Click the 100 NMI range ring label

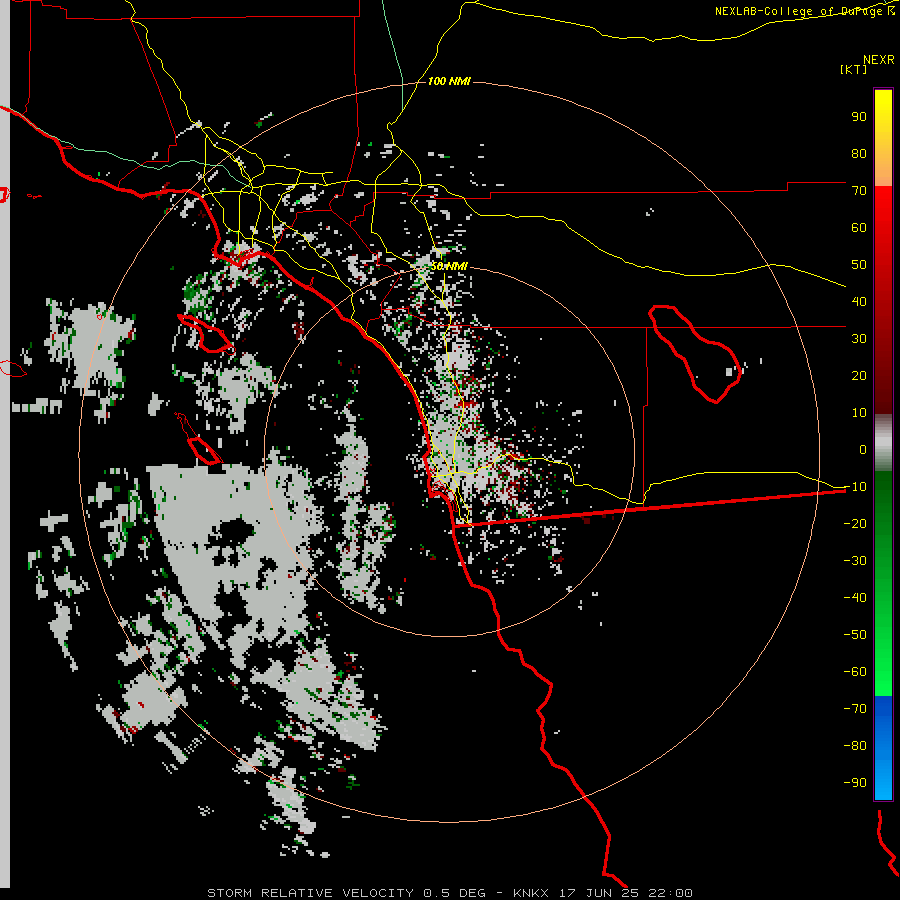point(449,82)
